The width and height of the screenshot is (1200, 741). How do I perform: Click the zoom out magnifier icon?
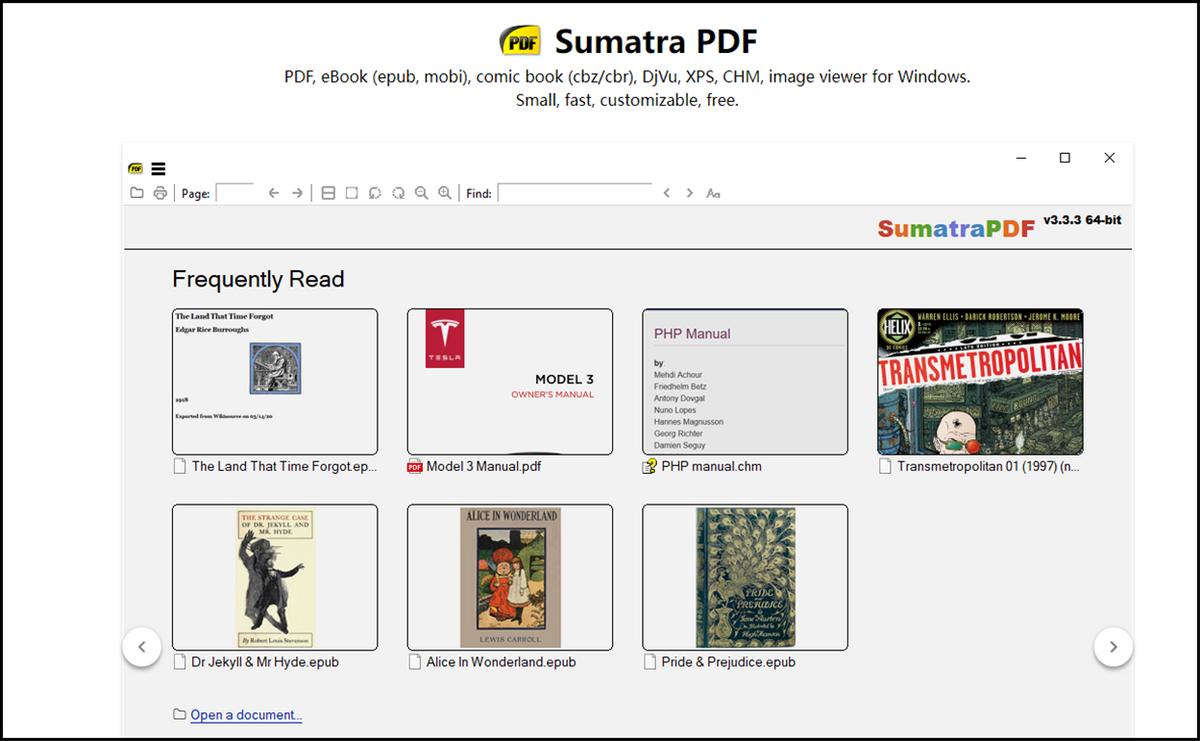coord(421,193)
